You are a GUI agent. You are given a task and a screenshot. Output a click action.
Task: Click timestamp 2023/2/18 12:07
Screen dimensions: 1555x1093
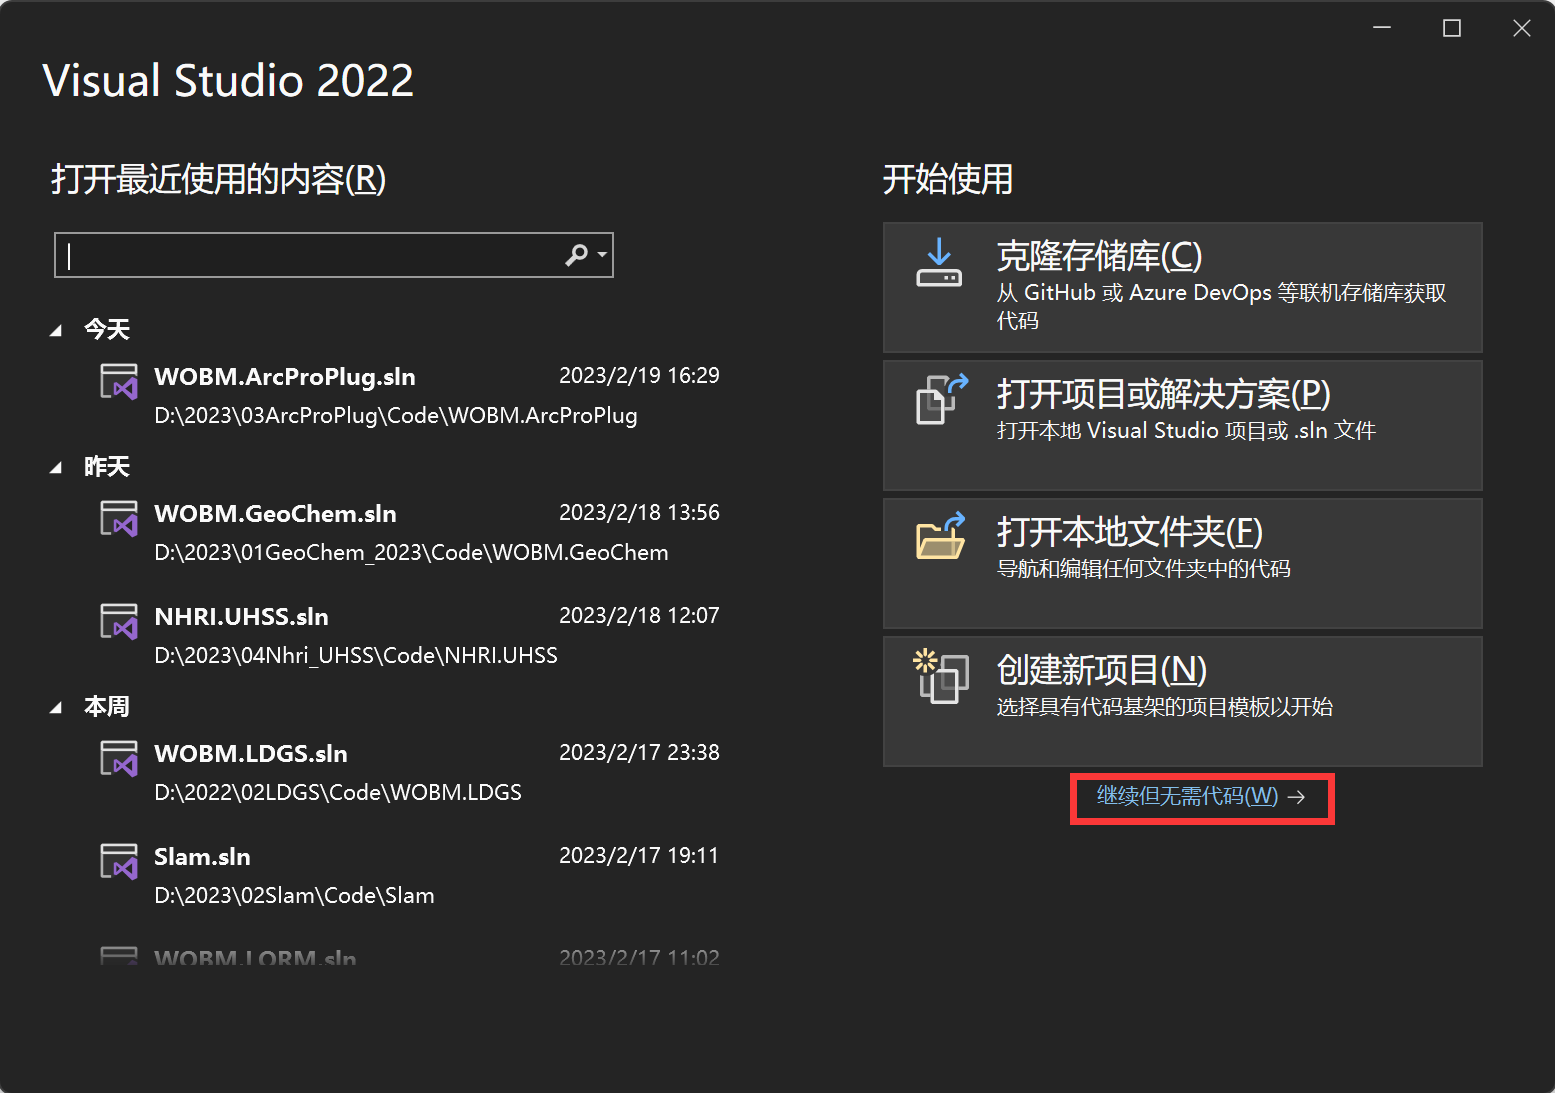click(x=639, y=615)
